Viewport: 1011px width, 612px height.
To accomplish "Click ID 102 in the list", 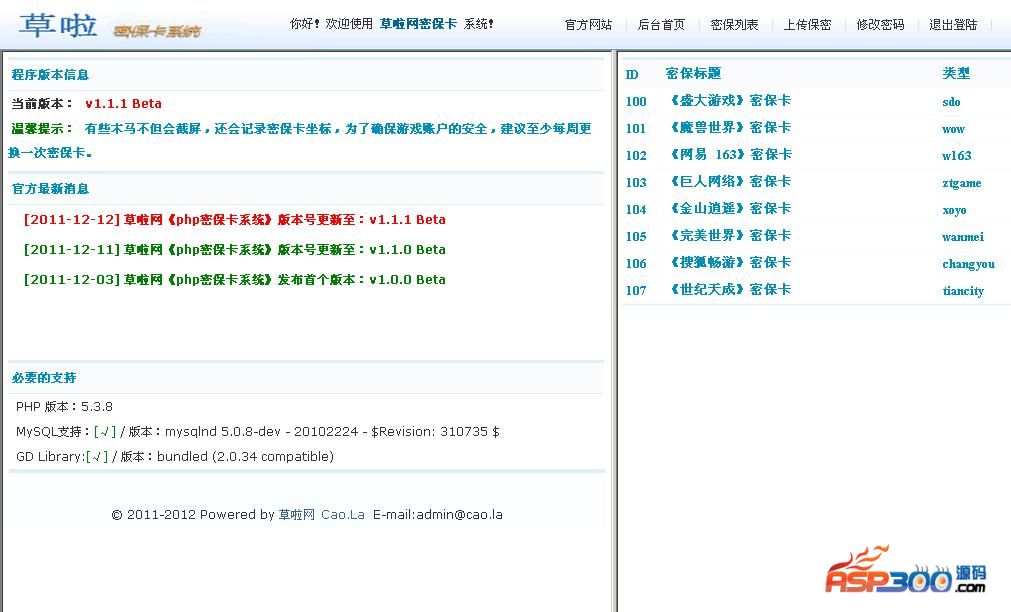I will tap(636, 155).
